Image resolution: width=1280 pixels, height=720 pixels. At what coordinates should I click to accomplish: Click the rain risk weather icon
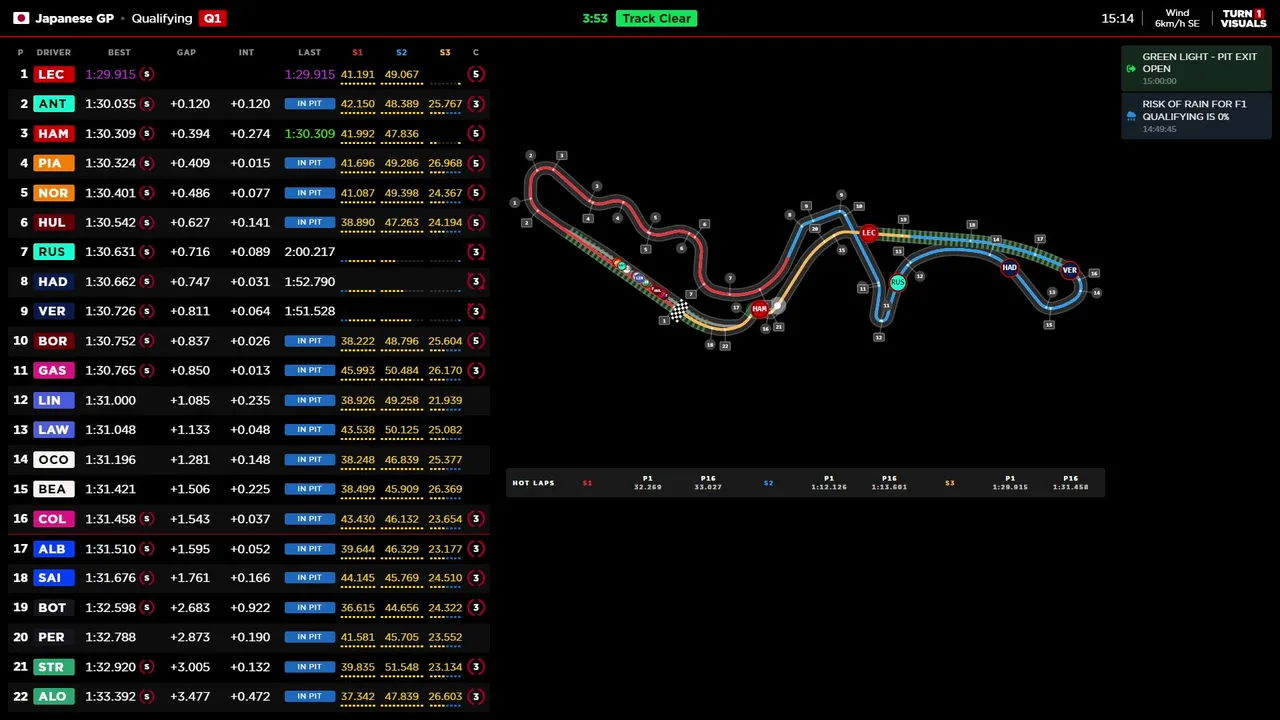coord(1131,116)
